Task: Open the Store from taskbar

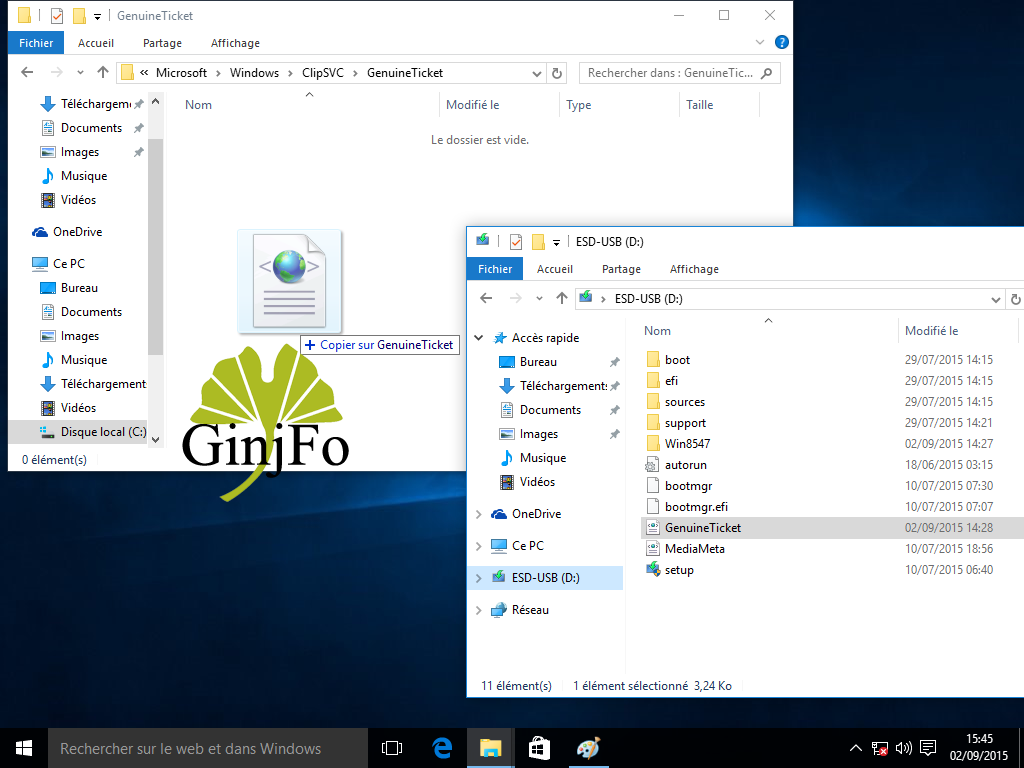Action: (539, 748)
